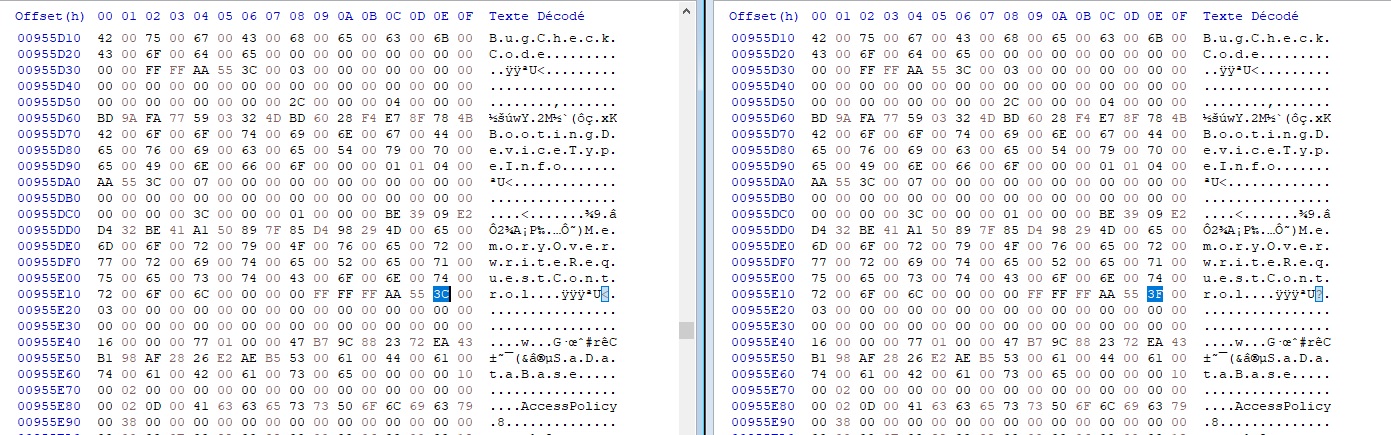
Task: Select offset 00955DC0 in the right pane
Action: [763, 214]
